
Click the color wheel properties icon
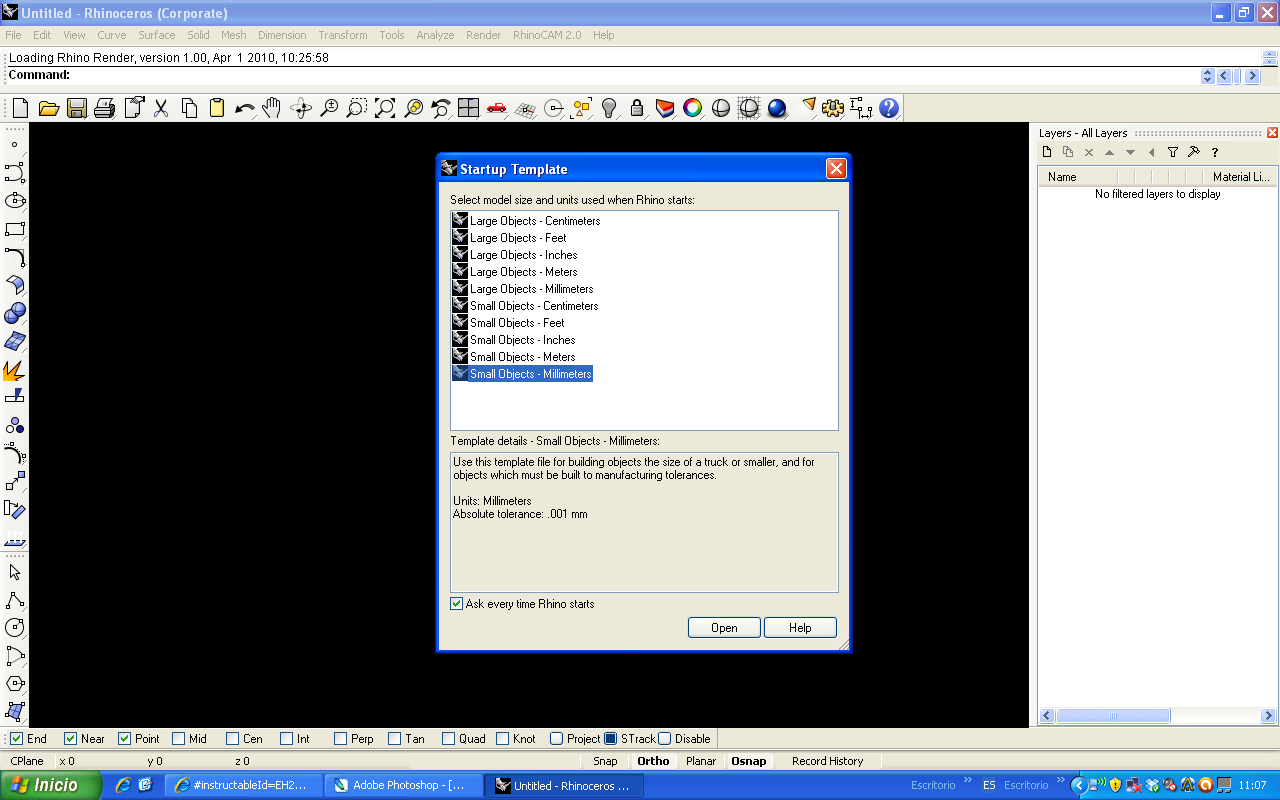click(x=693, y=108)
